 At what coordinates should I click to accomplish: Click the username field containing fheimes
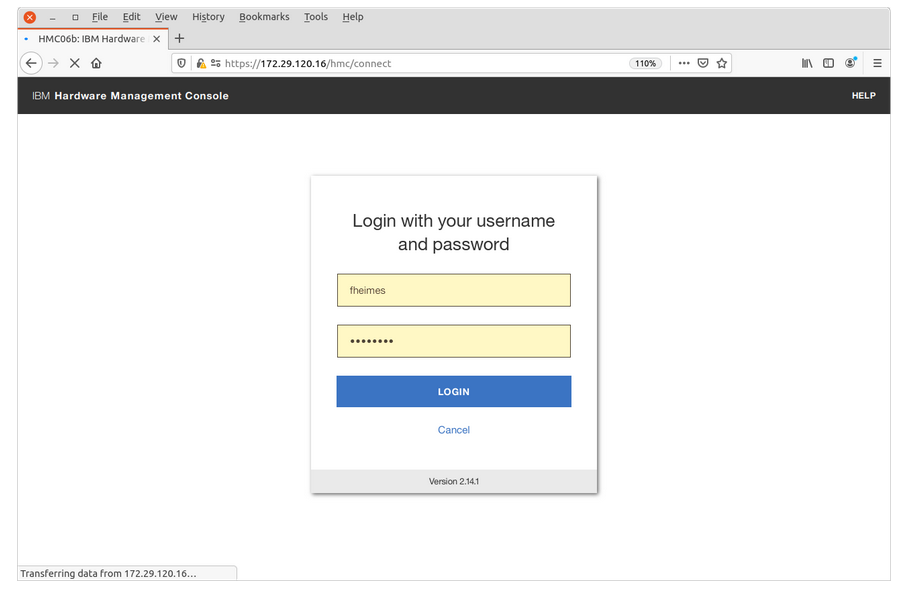453,290
